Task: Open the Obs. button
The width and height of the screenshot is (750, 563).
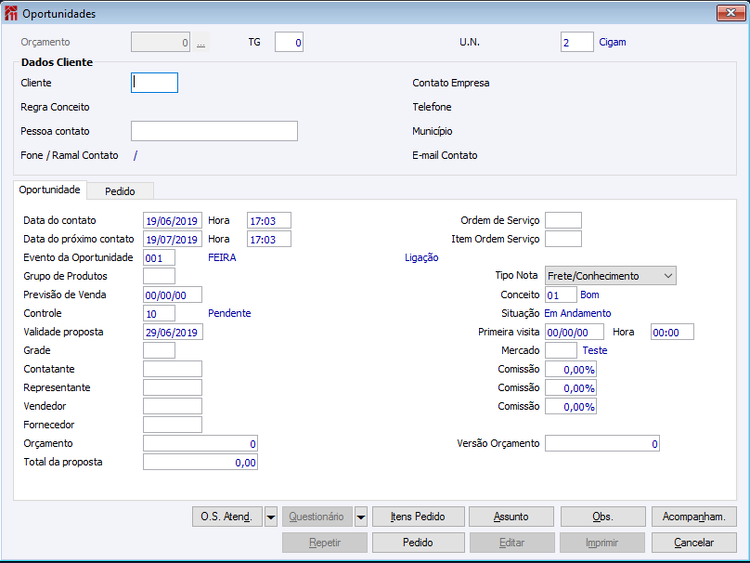Action: (603, 517)
